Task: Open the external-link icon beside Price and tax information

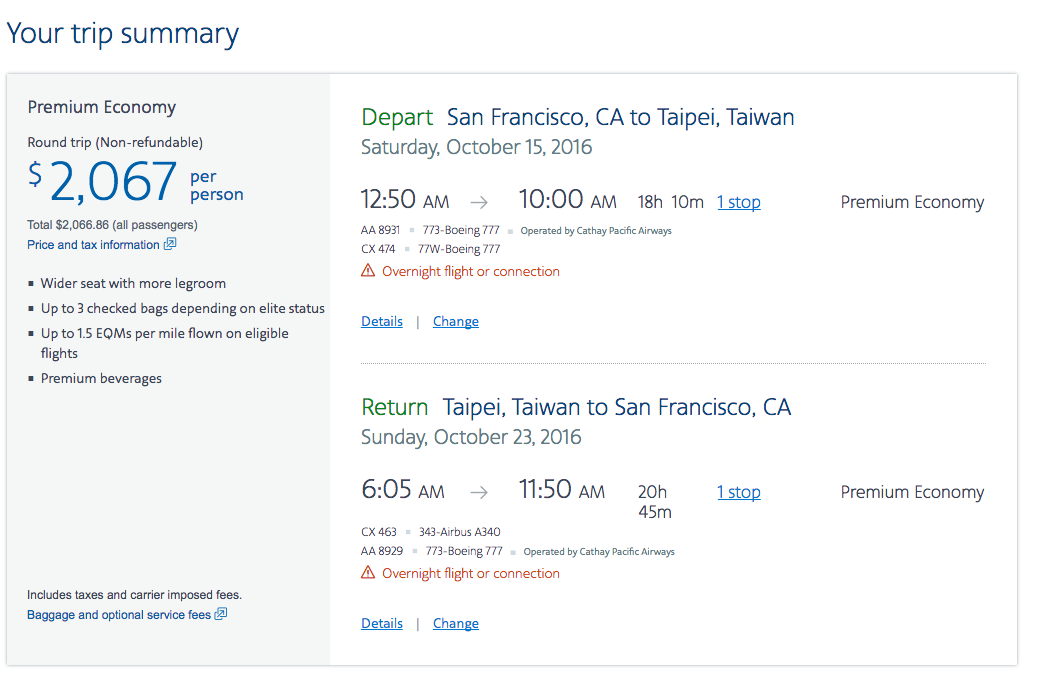Action: 170,244
